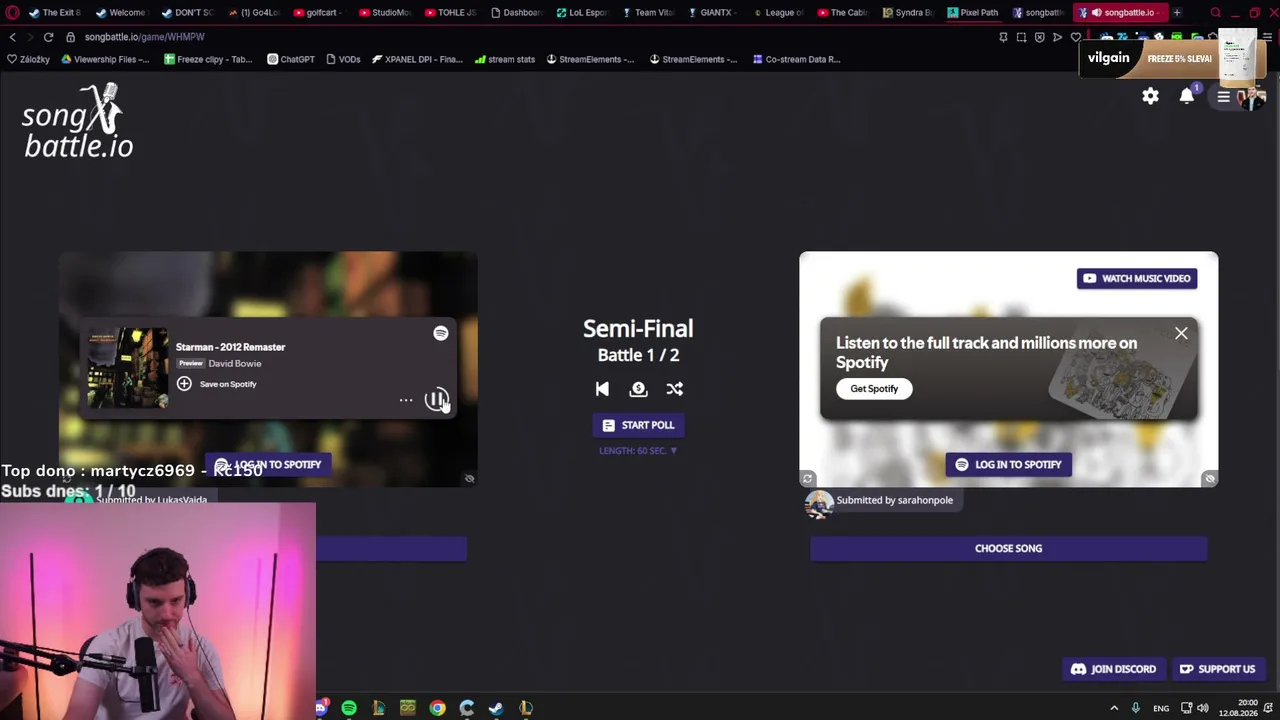The image size is (1280, 720).
Task: Open Co-stream Data bookmark
Action: 796,59
